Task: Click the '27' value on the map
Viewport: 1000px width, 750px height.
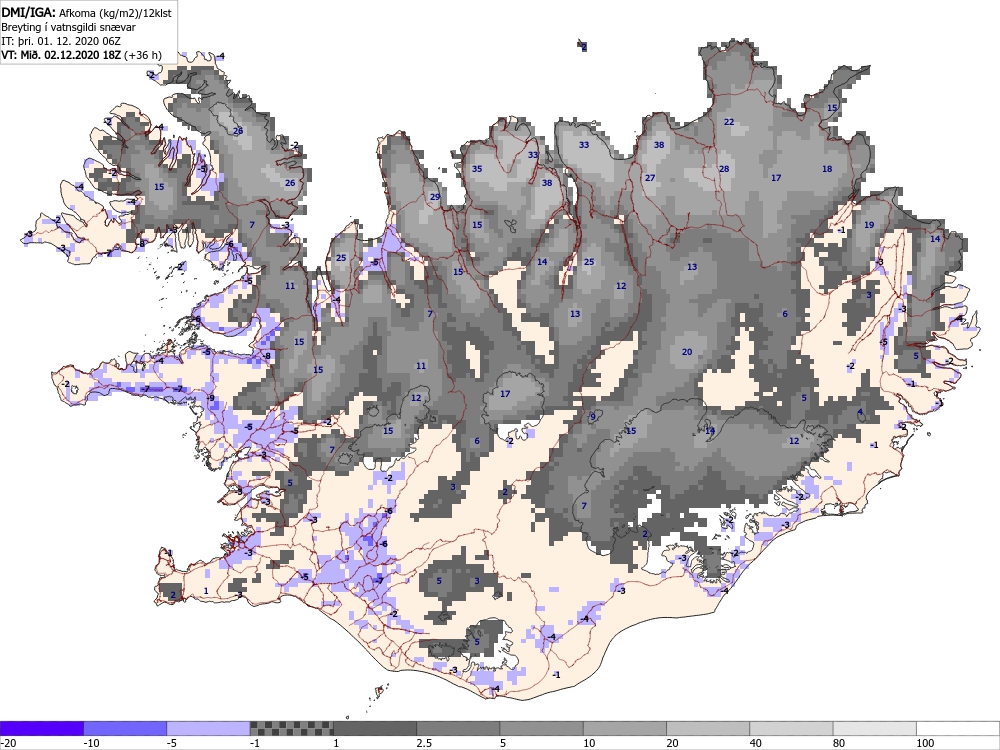Action: (650, 178)
